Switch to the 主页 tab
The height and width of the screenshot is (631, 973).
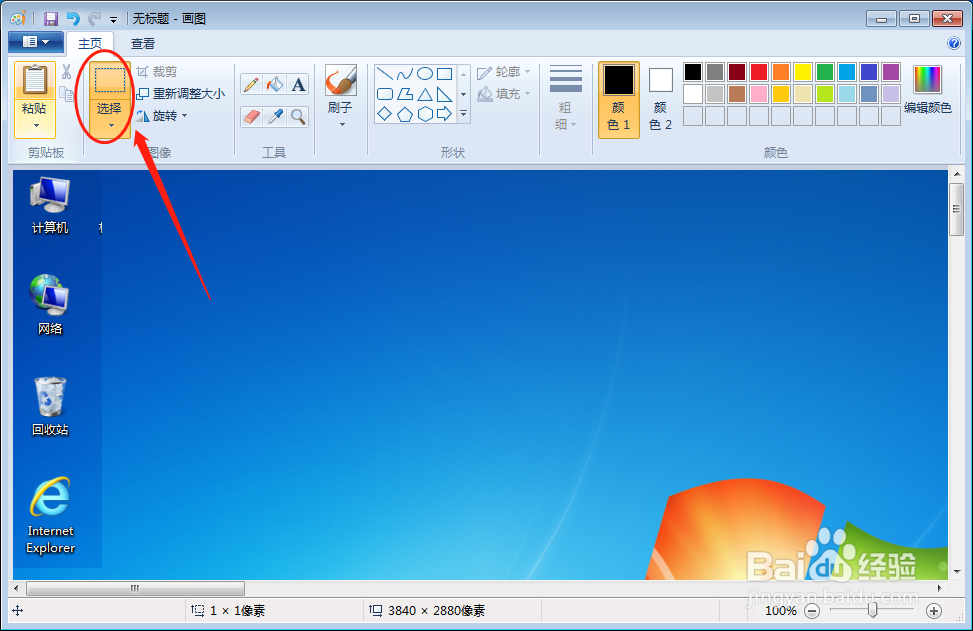(90, 43)
